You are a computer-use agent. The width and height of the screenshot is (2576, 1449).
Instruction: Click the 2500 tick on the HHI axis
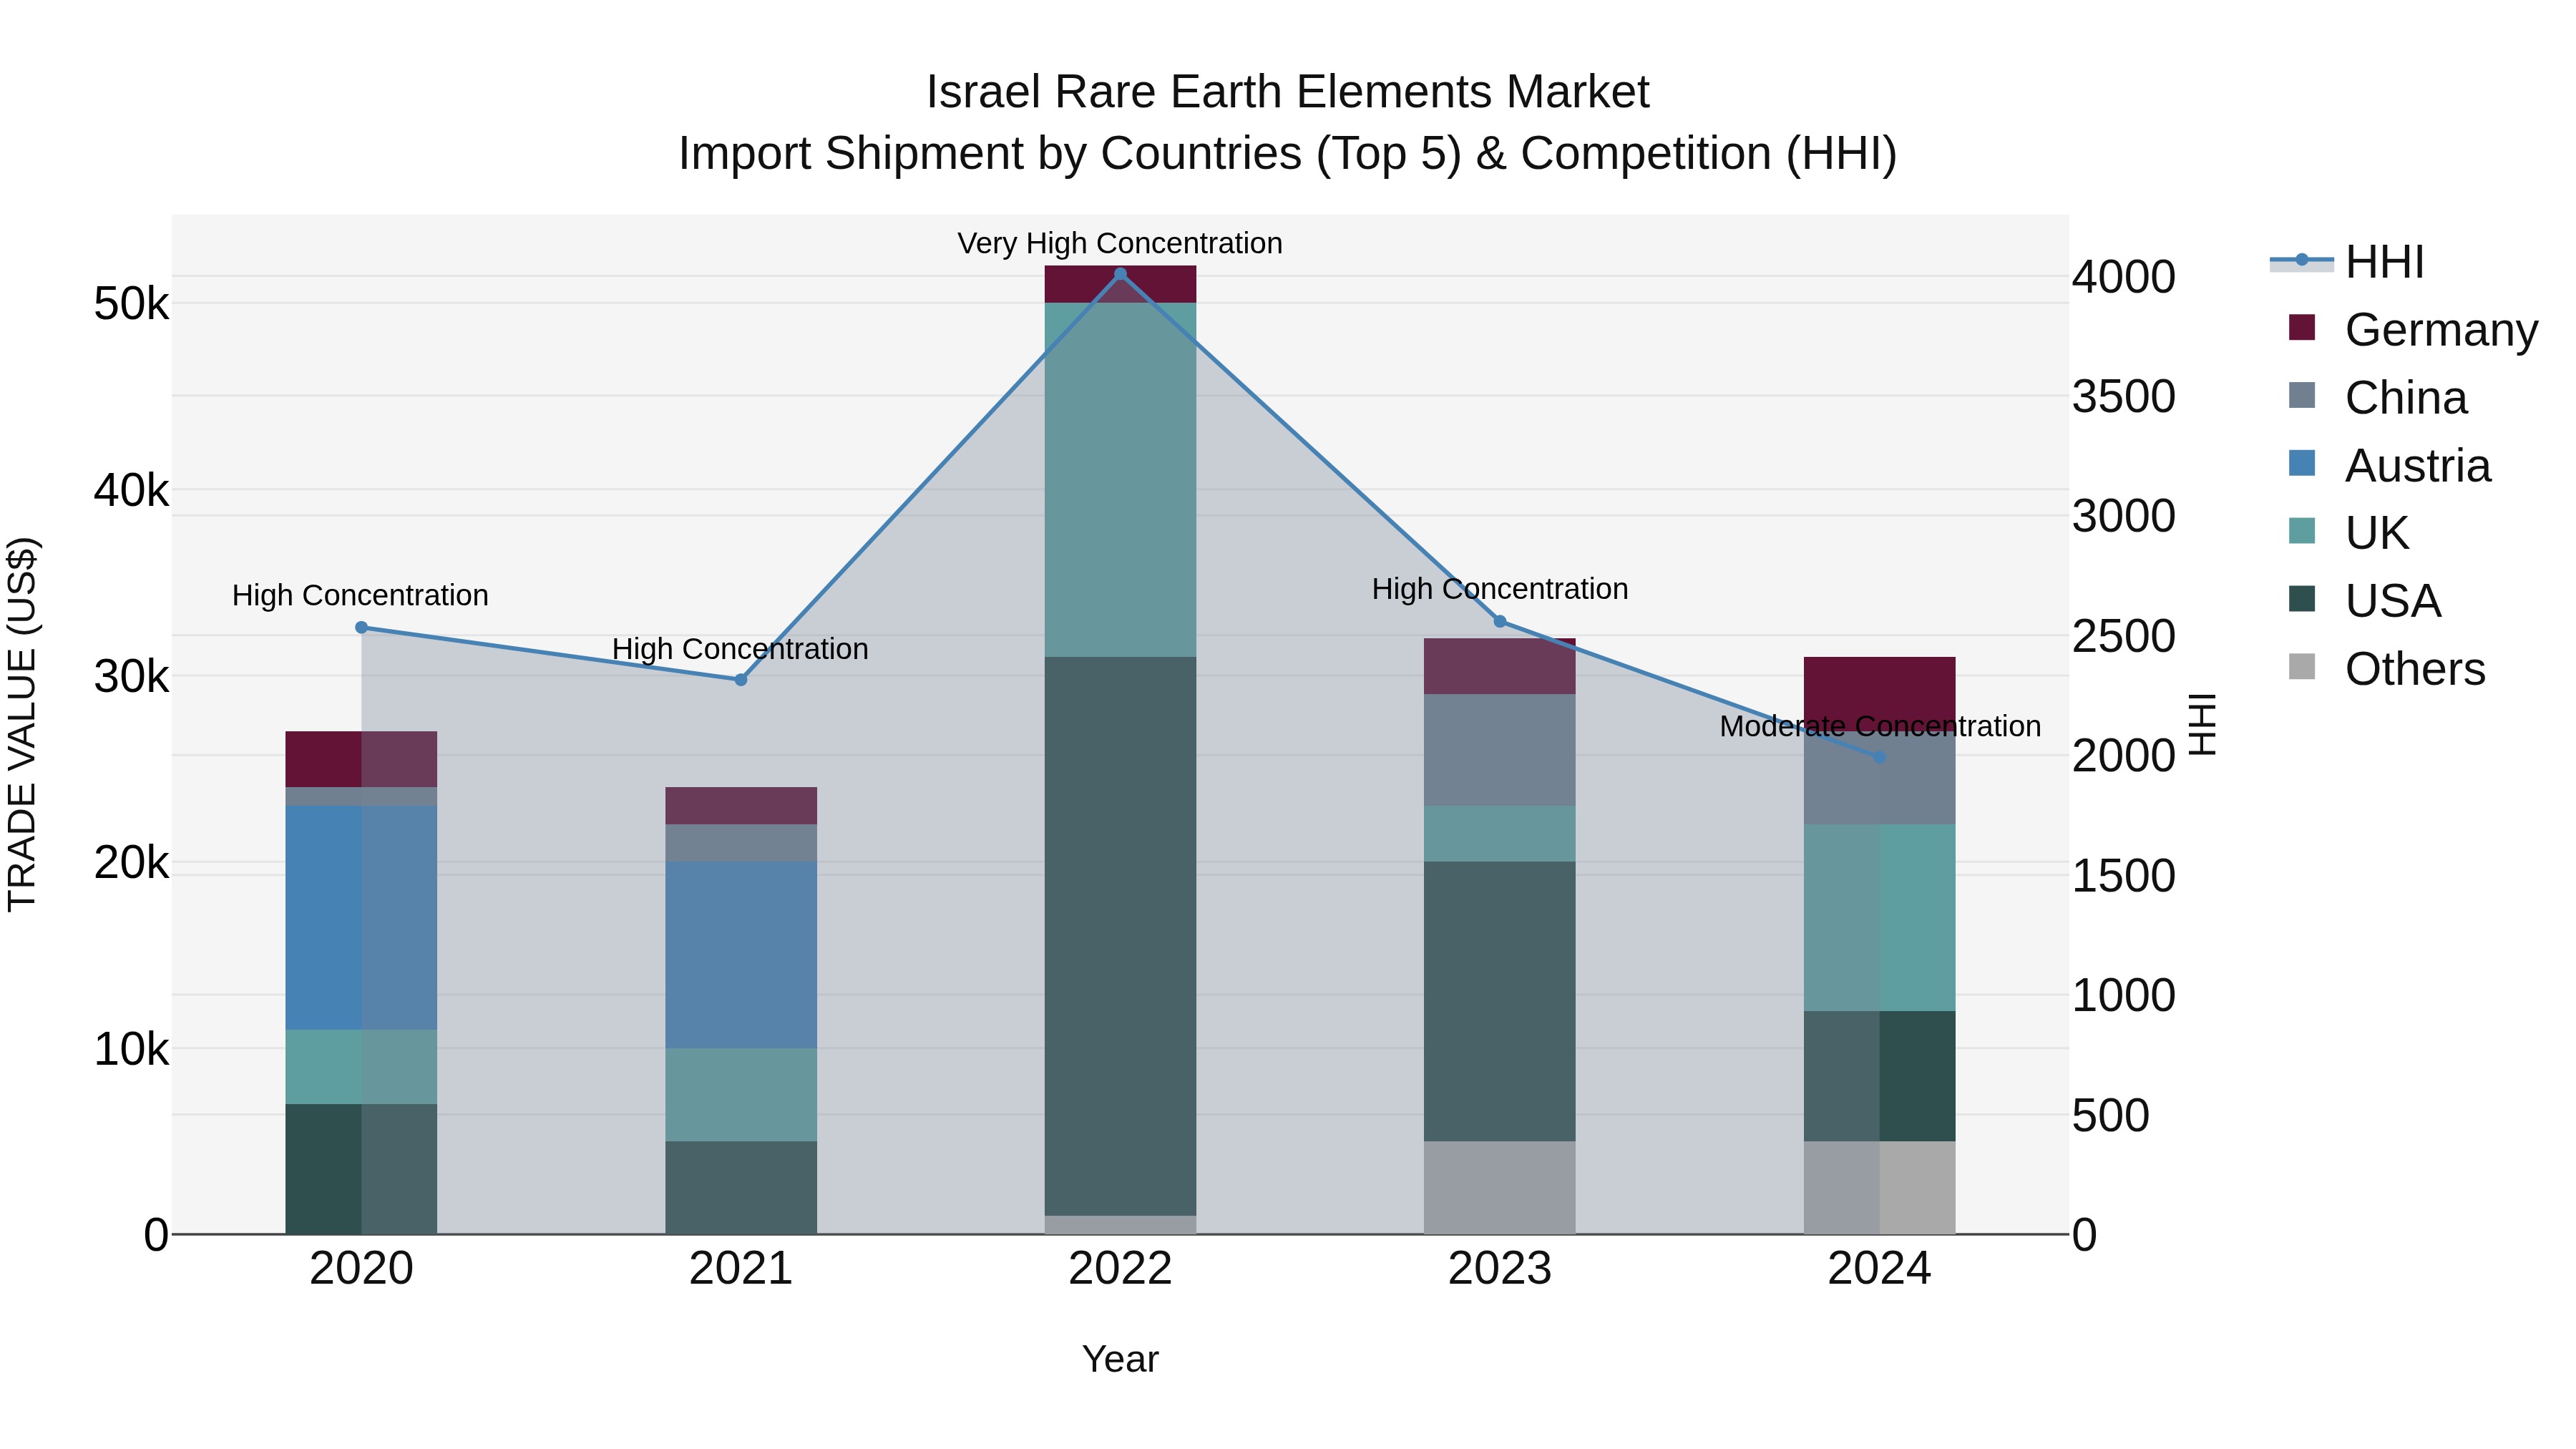pos(2124,636)
